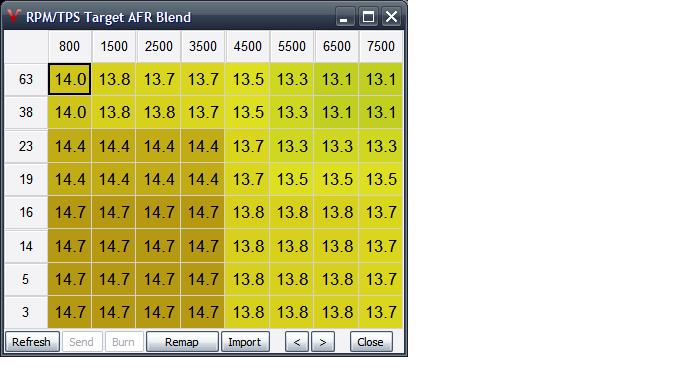683x384 pixels.
Task: Select the TPS 14 row header
Action: pos(26,246)
